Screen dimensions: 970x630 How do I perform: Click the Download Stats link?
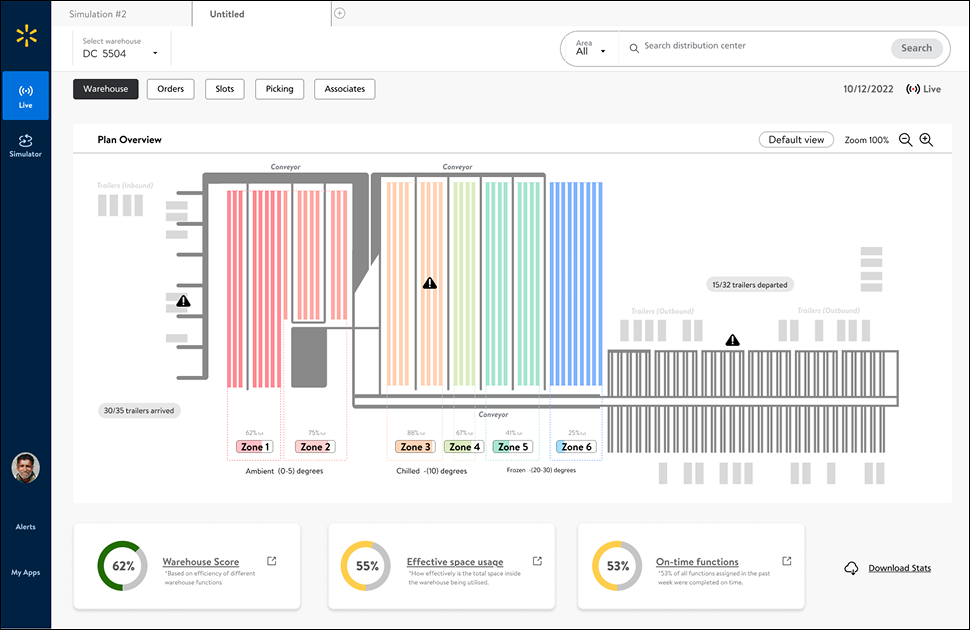899,568
